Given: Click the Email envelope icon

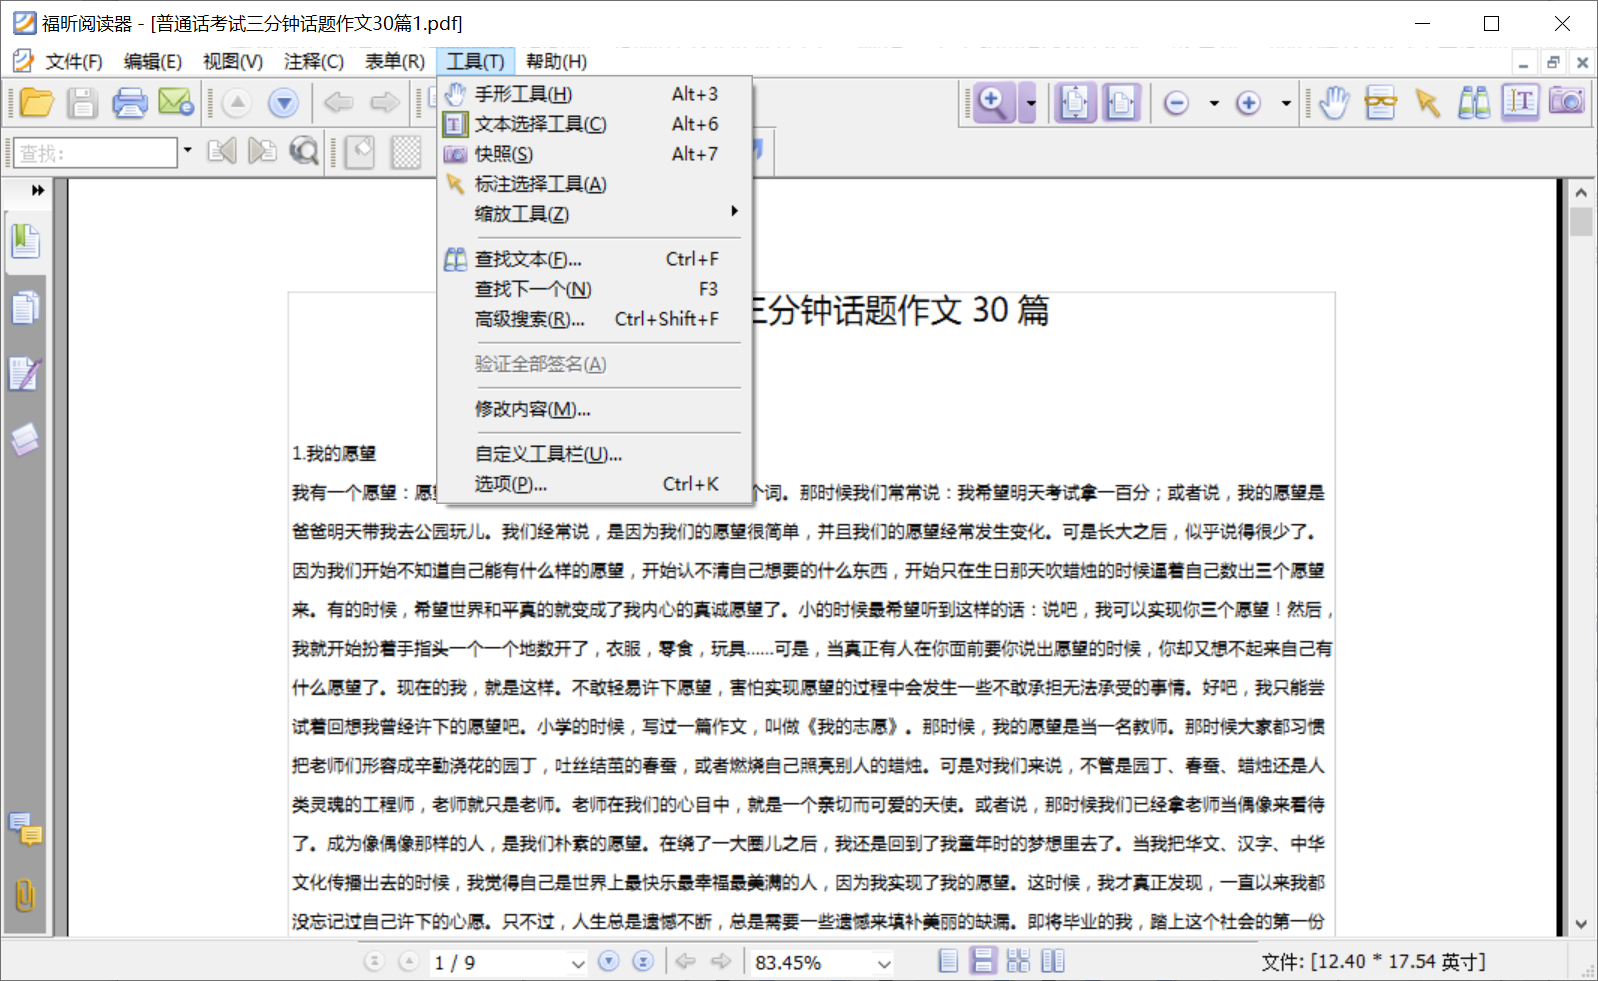Looking at the screenshot, I should 176,103.
